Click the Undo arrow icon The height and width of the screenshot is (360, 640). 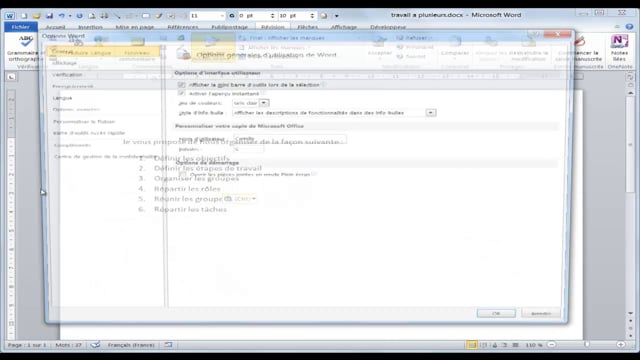pos(62,16)
